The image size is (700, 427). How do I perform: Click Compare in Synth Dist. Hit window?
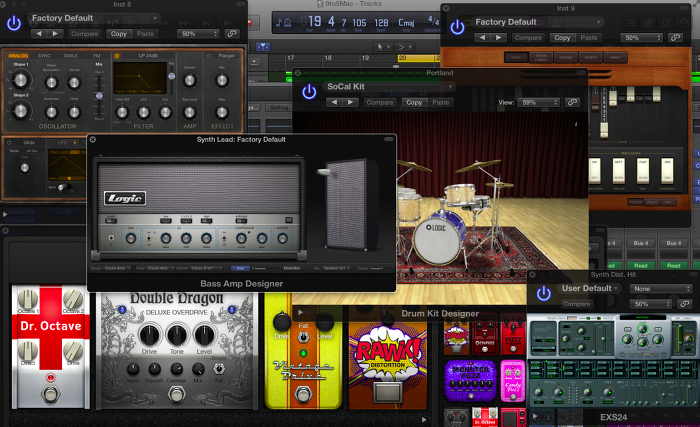point(577,304)
